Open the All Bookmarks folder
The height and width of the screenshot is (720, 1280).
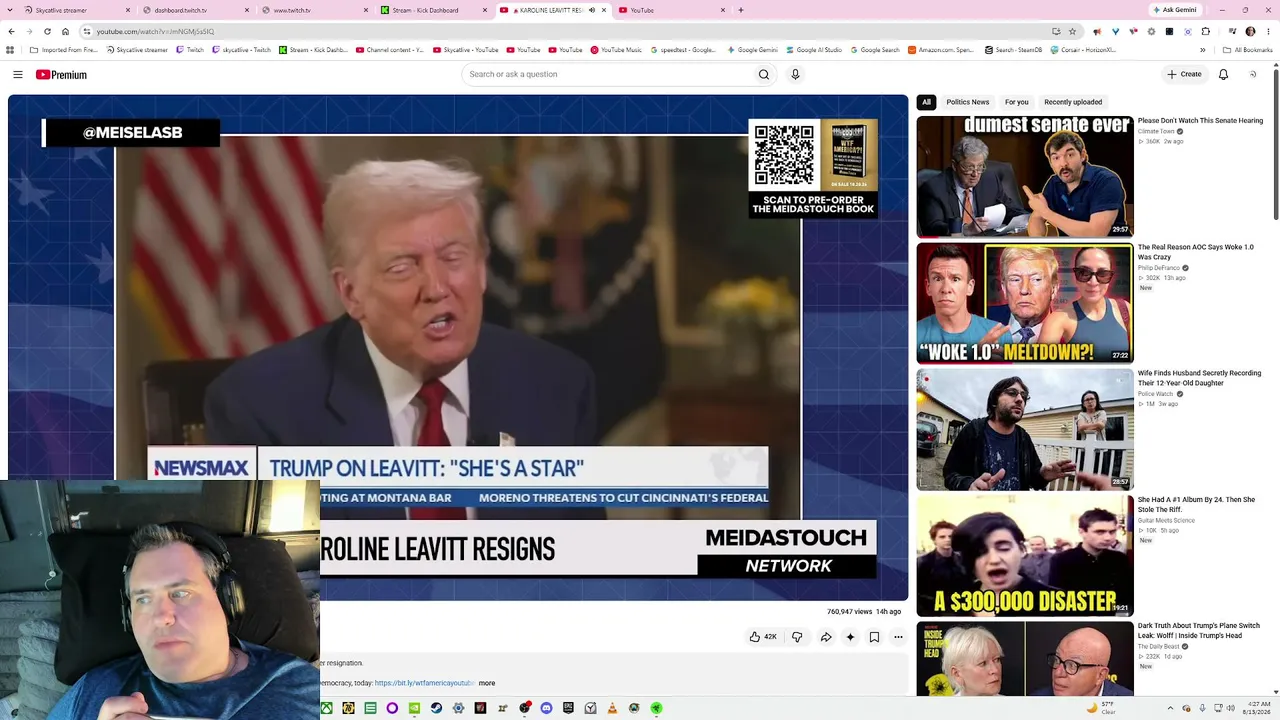pyautogui.click(x=1248, y=50)
